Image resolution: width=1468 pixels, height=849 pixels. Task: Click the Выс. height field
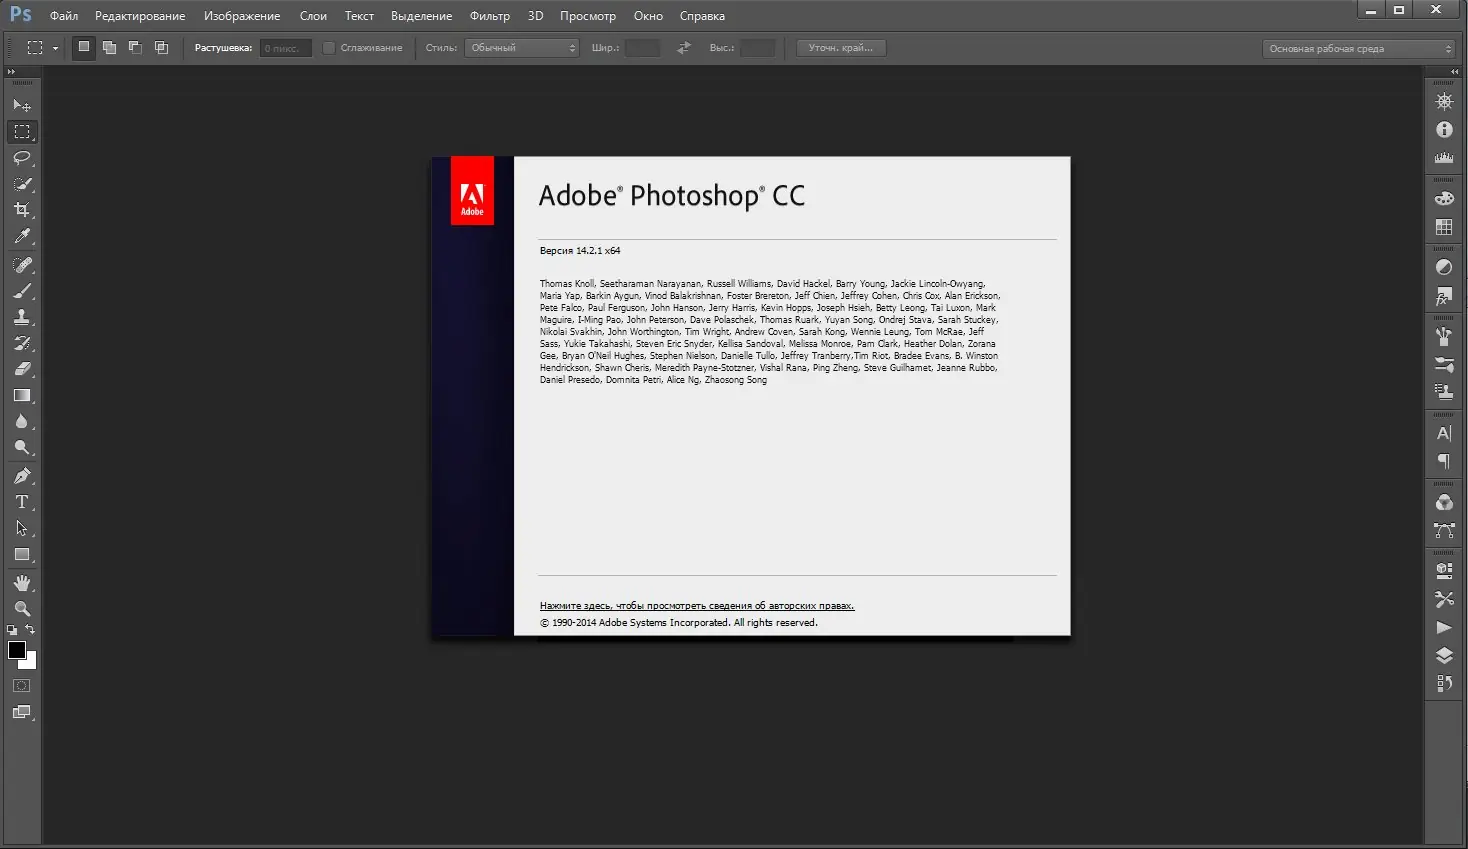pyautogui.click(x=757, y=48)
